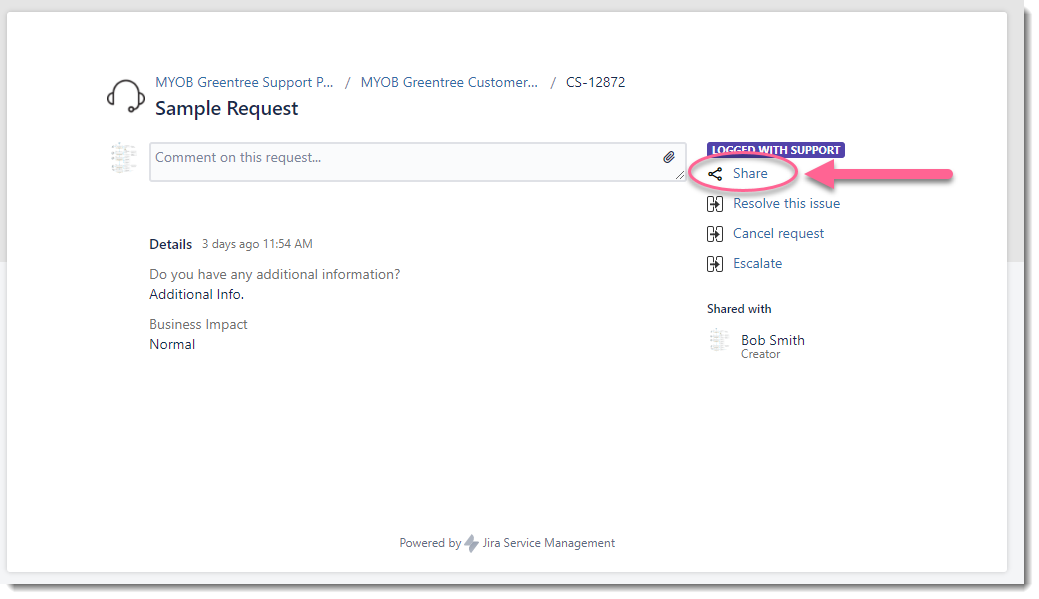Attach a file using the paperclip icon
Screen dimensions: 1039x599
(669, 157)
